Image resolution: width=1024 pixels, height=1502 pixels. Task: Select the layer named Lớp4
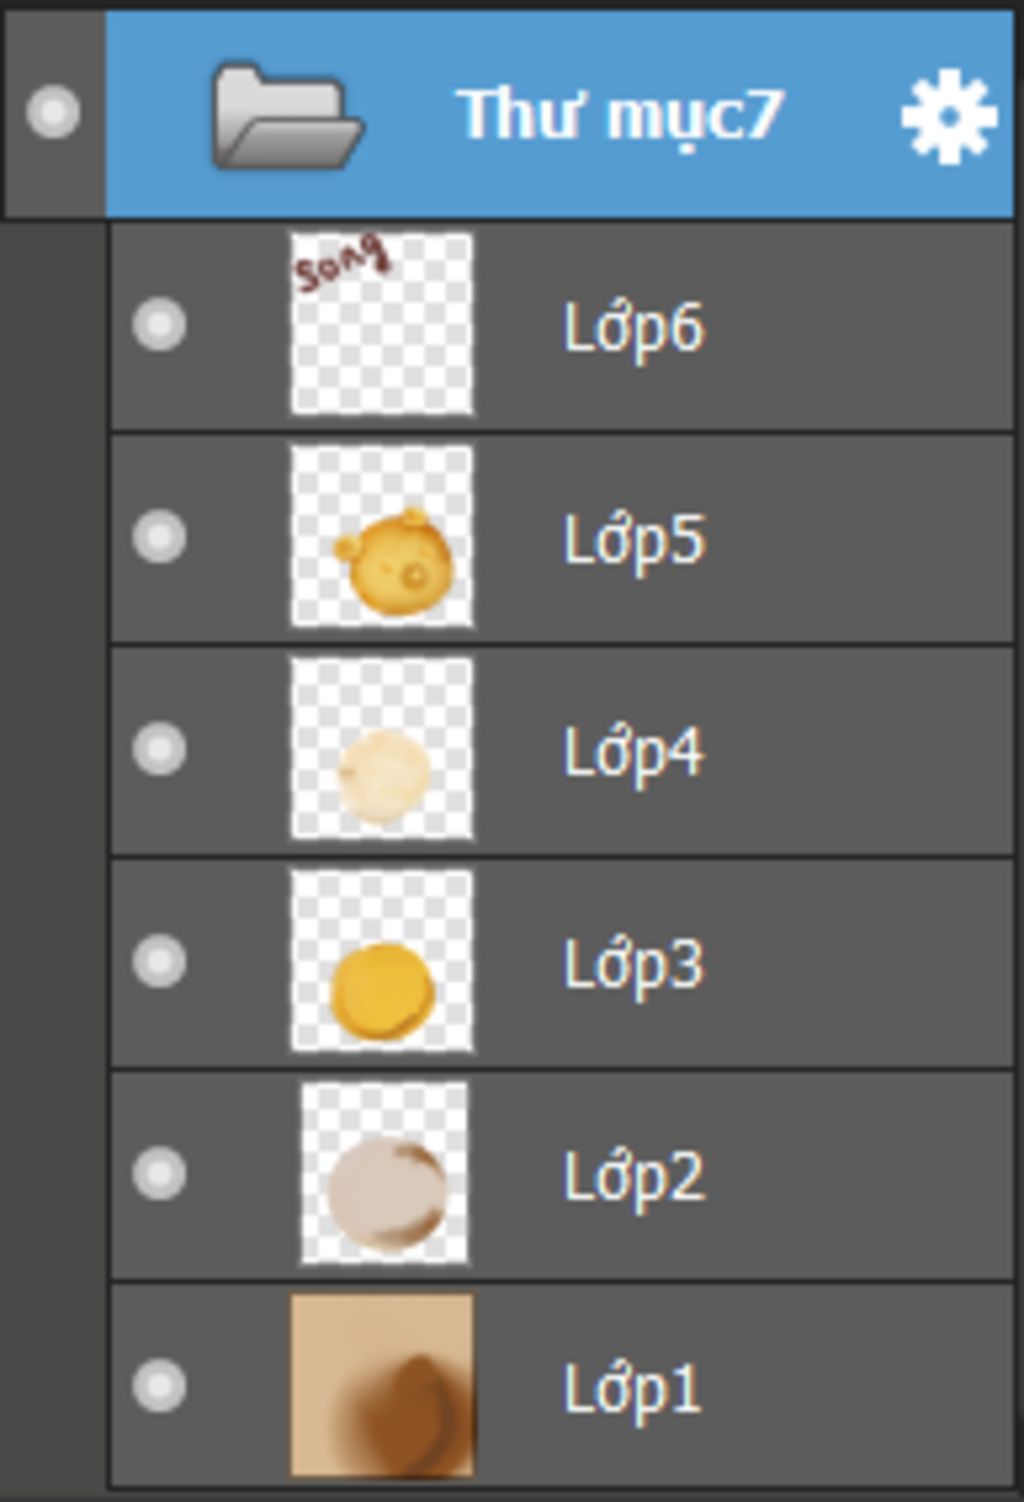click(x=634, y=752)
